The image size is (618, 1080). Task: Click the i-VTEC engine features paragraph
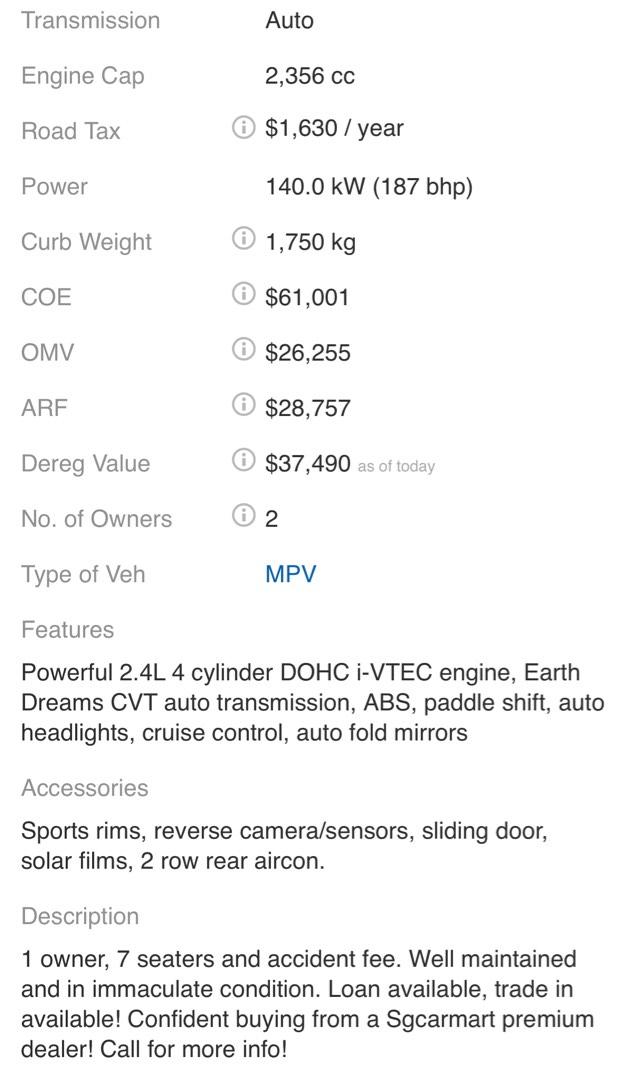click(x=312, y=703)
